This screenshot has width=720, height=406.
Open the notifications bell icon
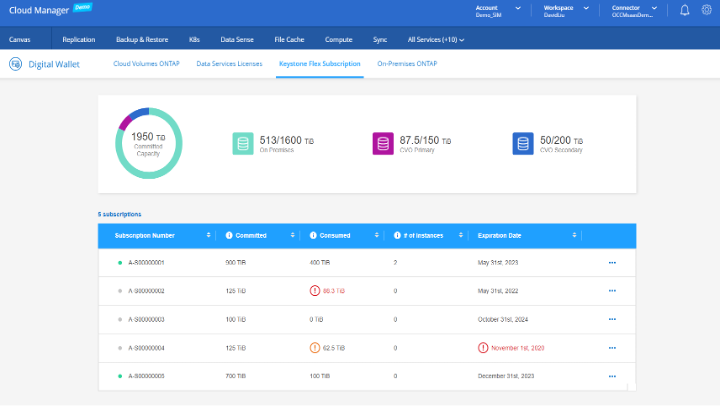point(685,10)
